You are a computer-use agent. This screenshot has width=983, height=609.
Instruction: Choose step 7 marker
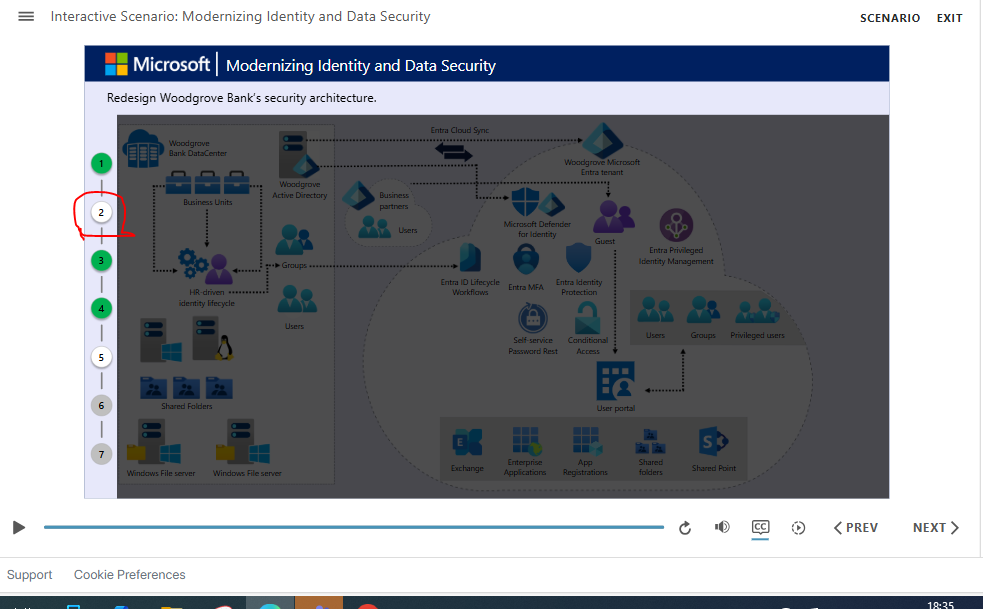pyautogui.click(x=101, y=454)
